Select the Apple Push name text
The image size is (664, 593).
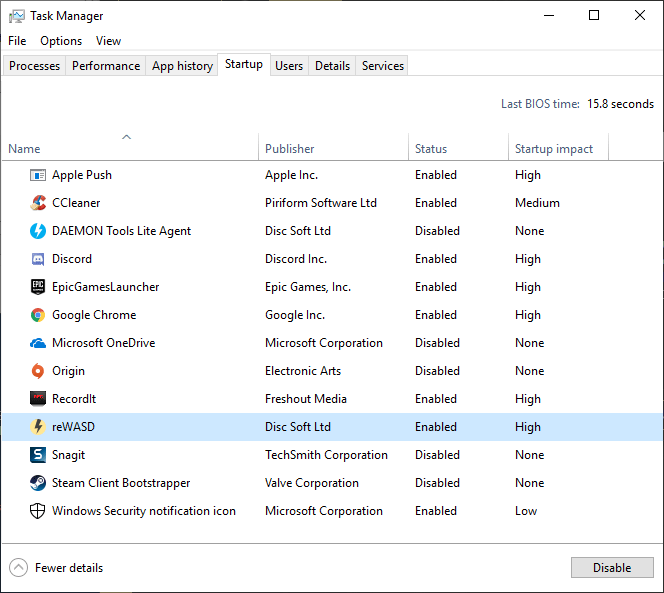(x=82, y=175)
